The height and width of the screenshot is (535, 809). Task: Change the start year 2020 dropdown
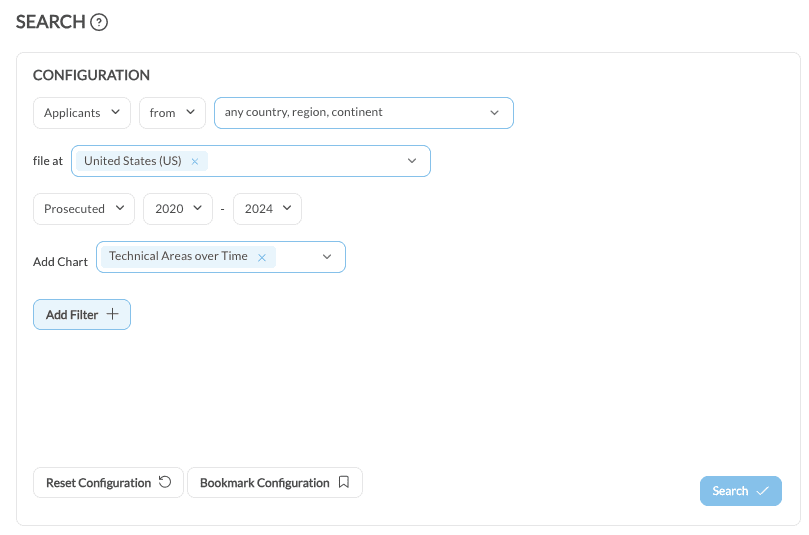(177, 209)
